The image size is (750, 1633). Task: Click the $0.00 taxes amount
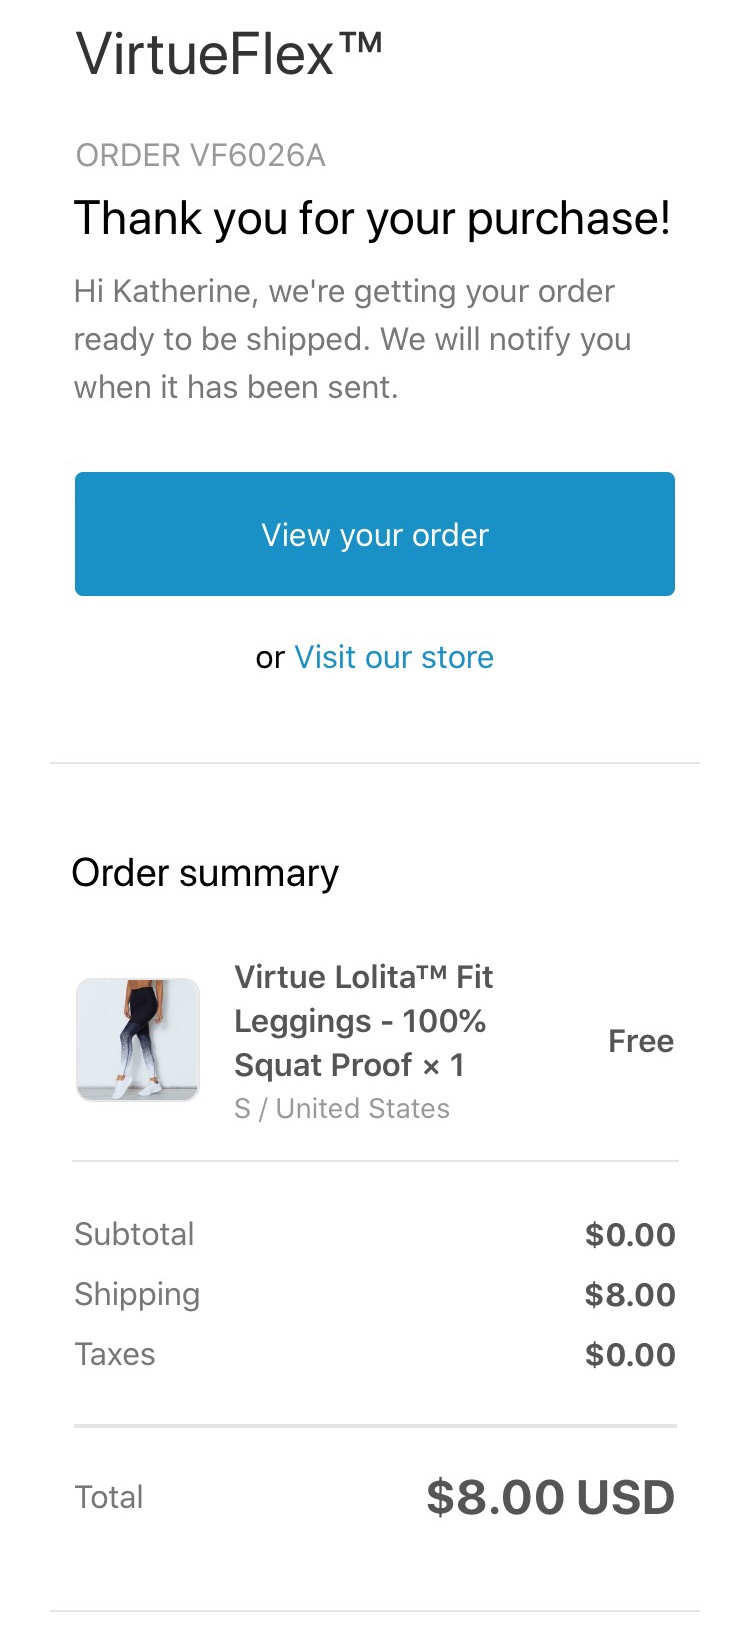coord(630,1355)
